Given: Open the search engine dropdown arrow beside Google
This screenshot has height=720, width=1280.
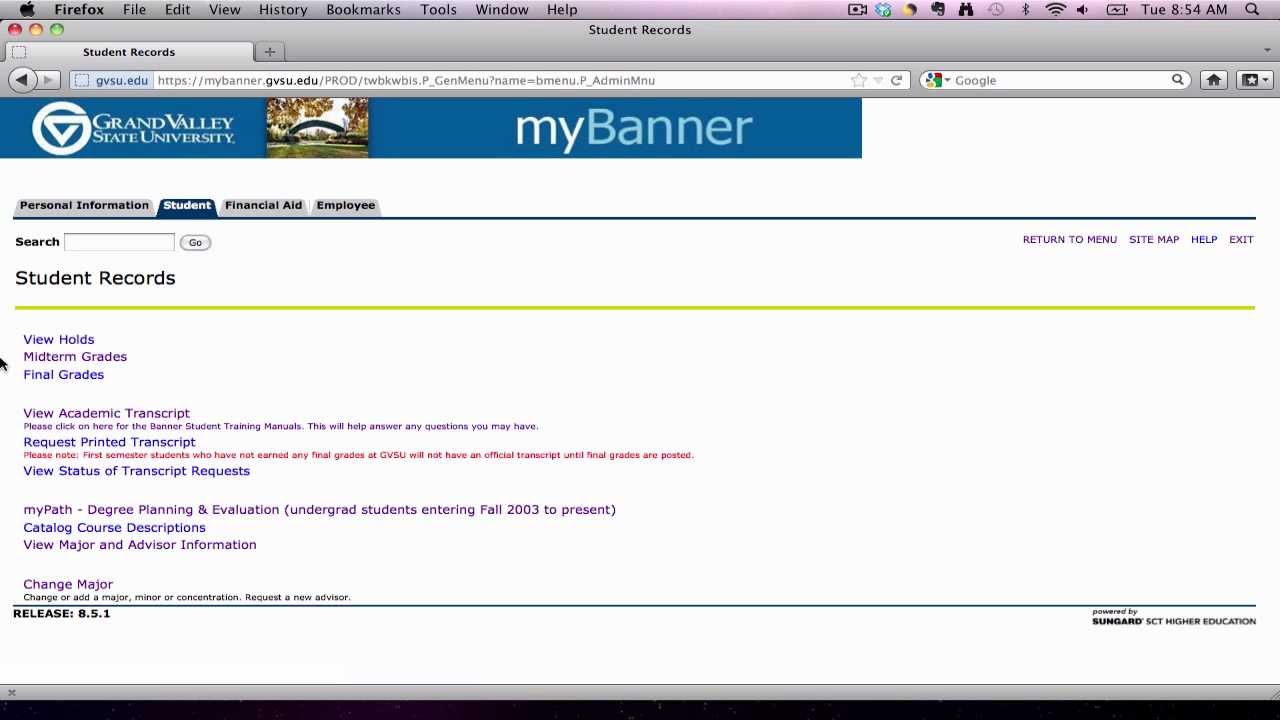Looking at the screenshot, I should 947,80.
